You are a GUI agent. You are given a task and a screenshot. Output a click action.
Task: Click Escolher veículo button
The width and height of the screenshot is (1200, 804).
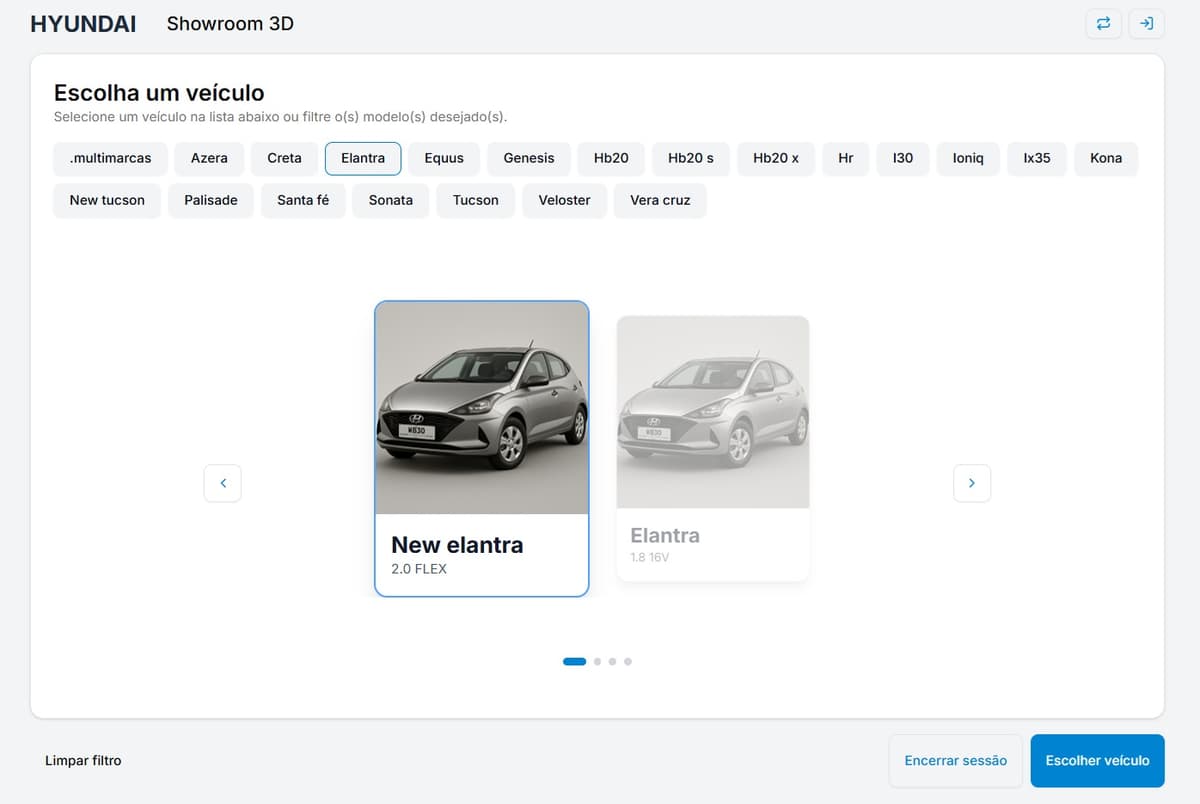[1097, 760]
